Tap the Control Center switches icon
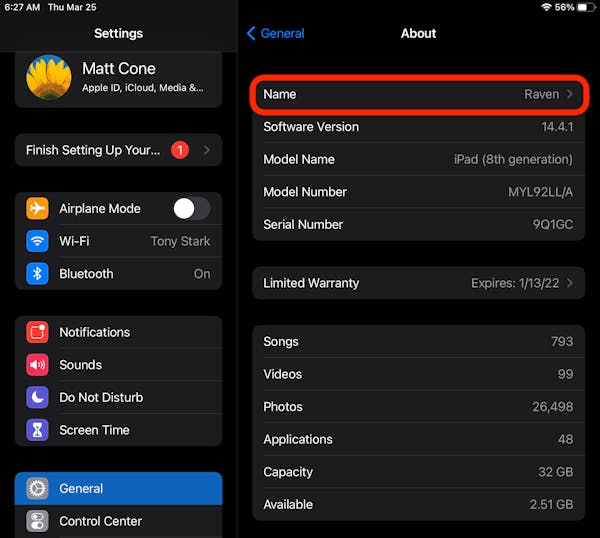The width and height of the screenshot is (600, 538). pyautogui.click(x=37, y=521)
